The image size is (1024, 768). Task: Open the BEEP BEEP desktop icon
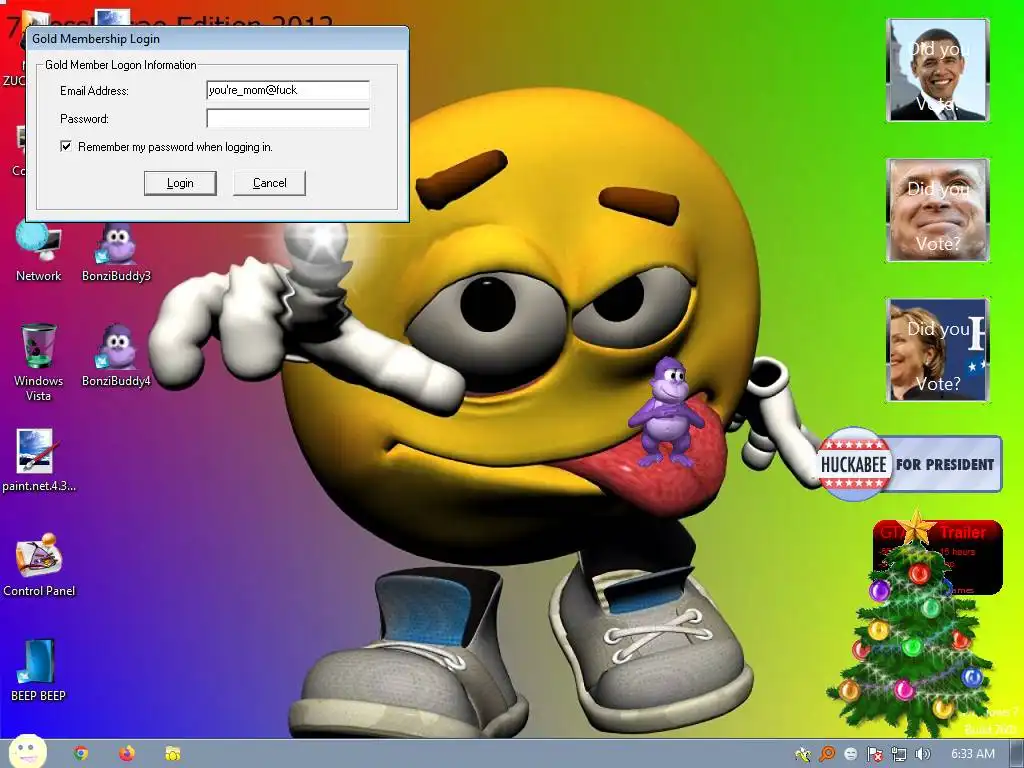(38, 670)
